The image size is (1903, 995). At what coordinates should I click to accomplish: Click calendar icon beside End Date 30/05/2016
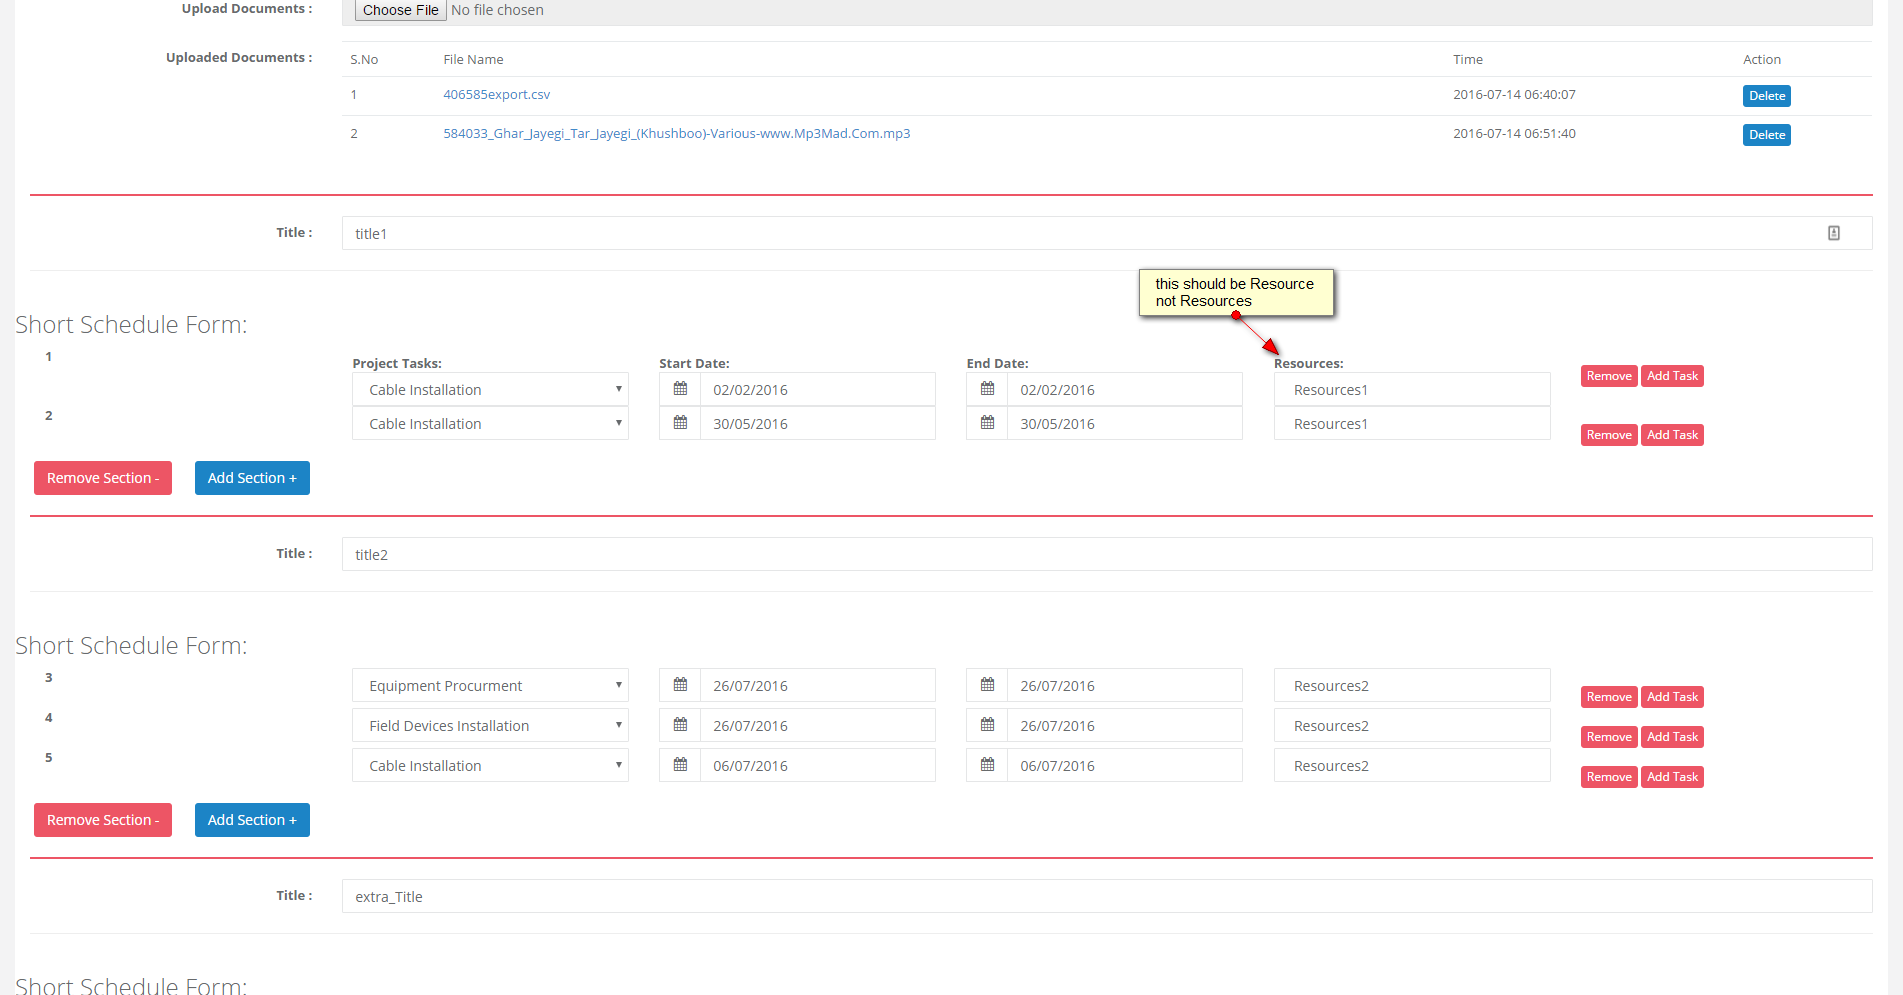click(987, 423)
